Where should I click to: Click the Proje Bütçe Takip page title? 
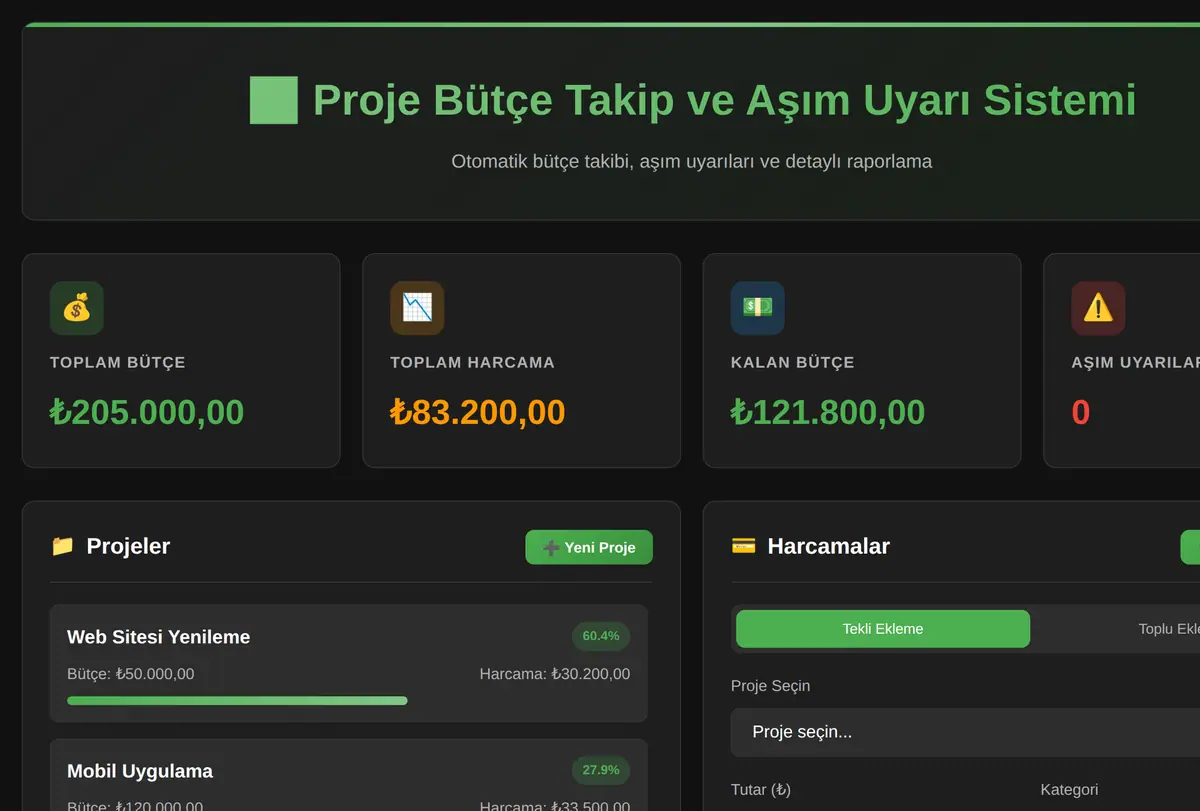725,100
